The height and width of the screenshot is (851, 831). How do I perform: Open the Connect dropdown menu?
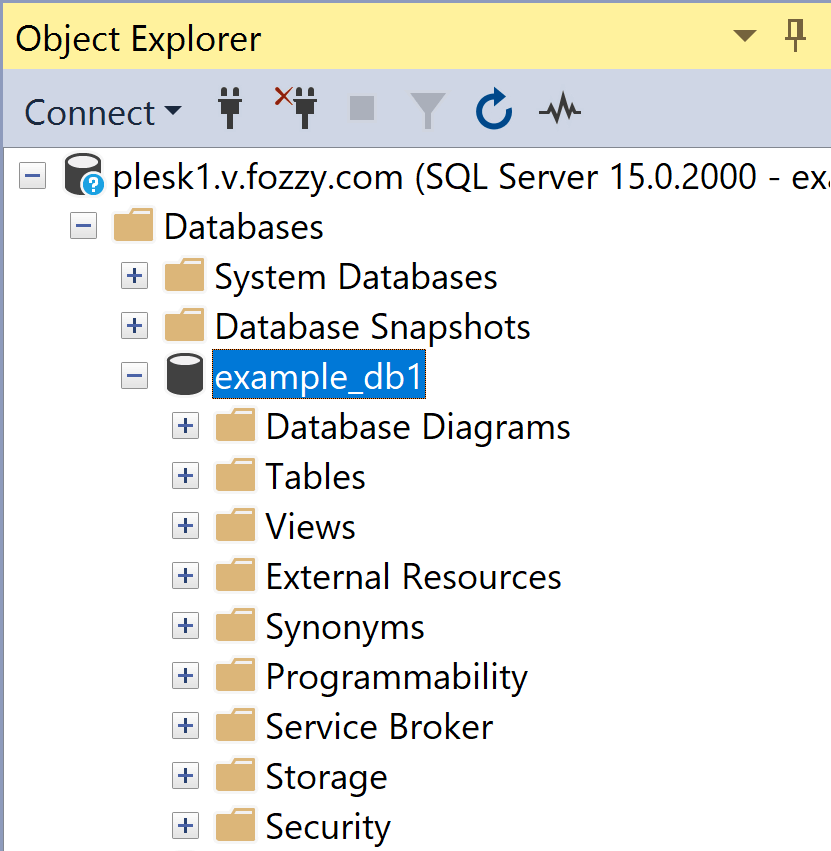103,112
